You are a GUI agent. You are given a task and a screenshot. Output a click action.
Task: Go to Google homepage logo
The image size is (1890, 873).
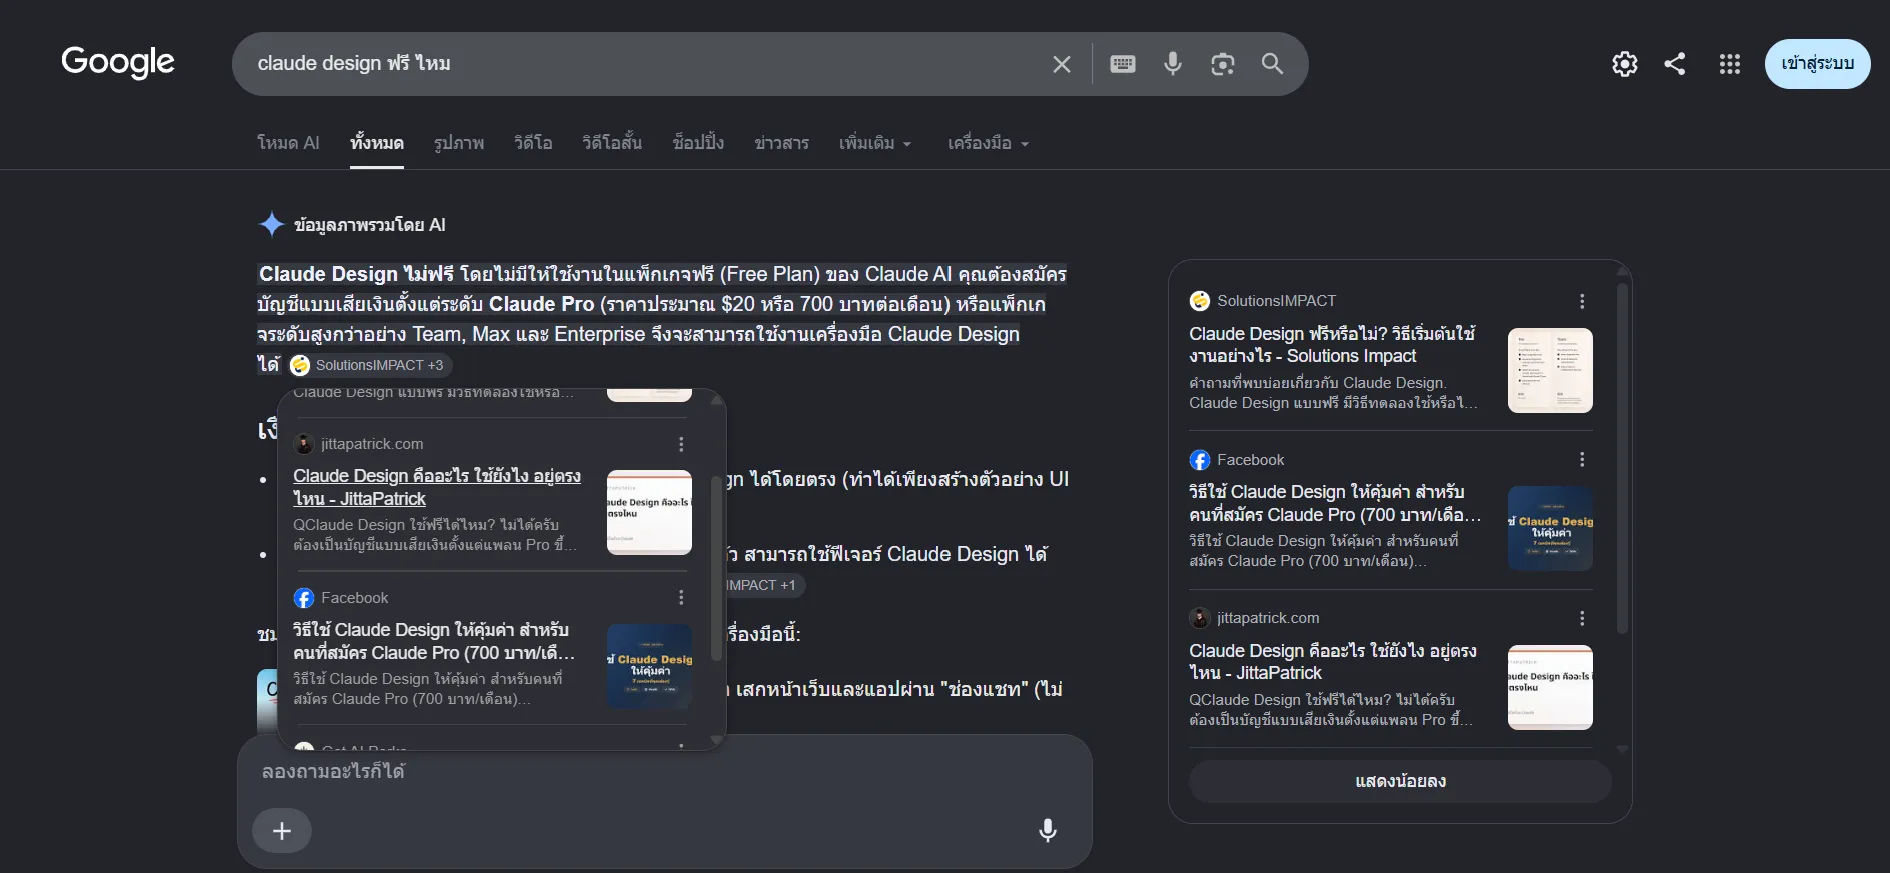coord(118,62)
